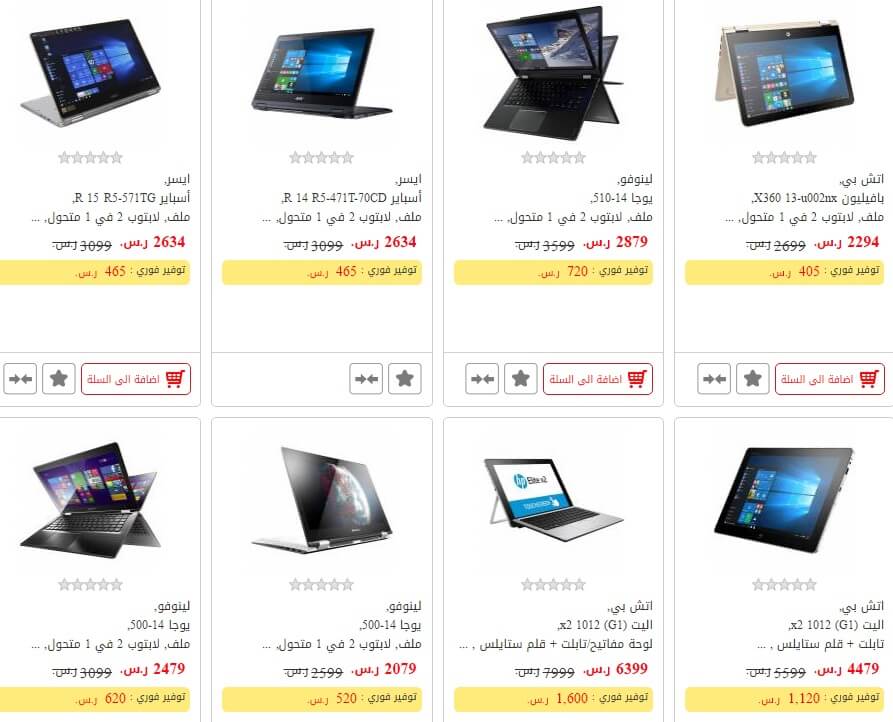Star the Acer Aspire R 14 laptop
The height and width of the screenshot is (722, 893).
(404, 379)
